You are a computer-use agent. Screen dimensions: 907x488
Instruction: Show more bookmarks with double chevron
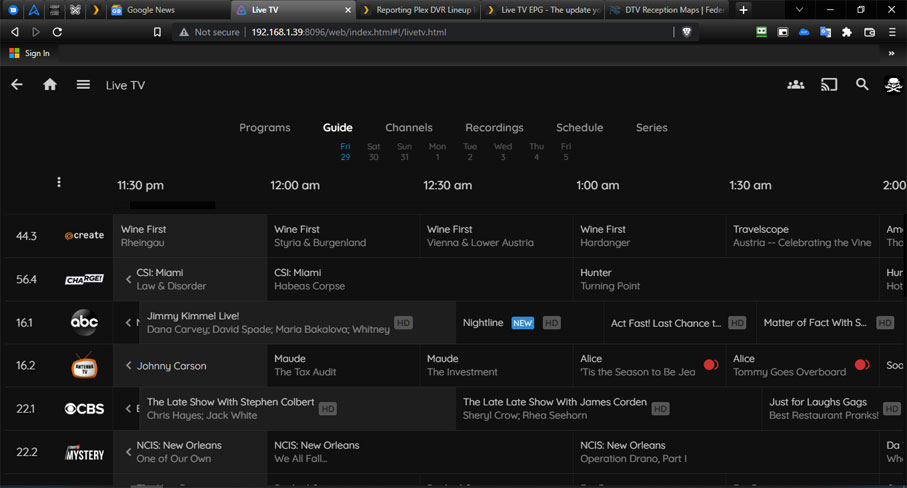[891, 53]
